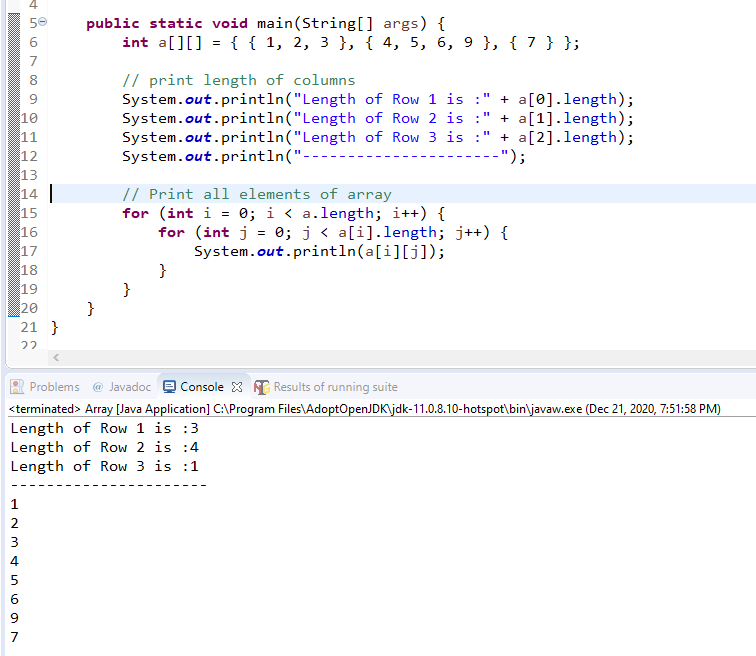Image resolution: width=756 pixels, height=656 pixels.
Task: Click 'a[1].length' in the editor
Action: tap(567, 118)
